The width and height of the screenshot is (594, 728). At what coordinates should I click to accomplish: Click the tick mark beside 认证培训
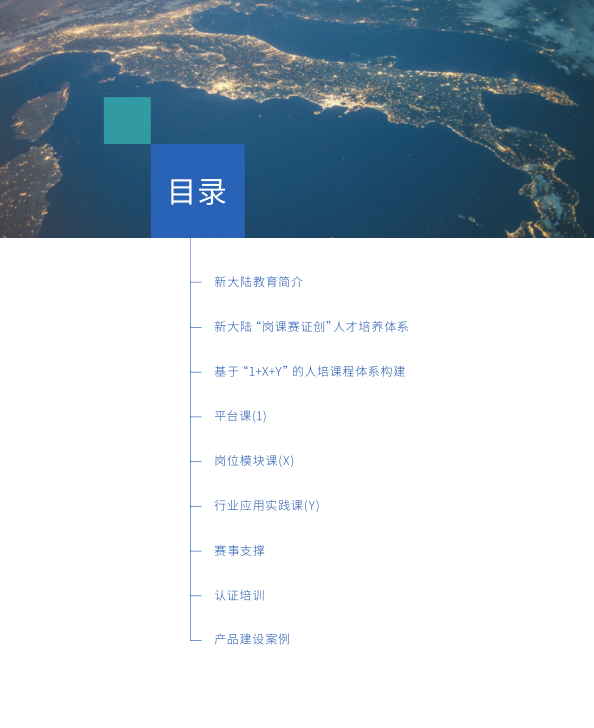[x=196, y=596]
